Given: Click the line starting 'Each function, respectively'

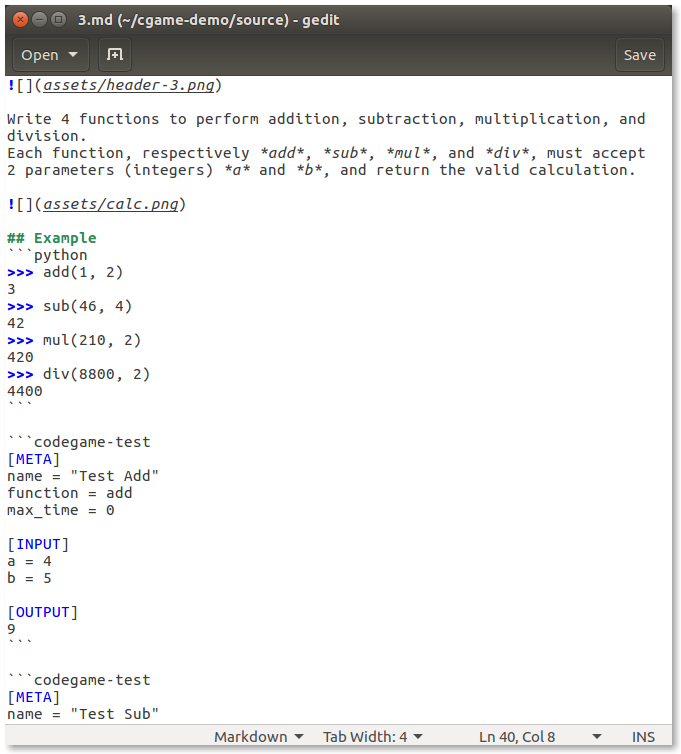Looking at the screenshot, I should tap(326, 153).
